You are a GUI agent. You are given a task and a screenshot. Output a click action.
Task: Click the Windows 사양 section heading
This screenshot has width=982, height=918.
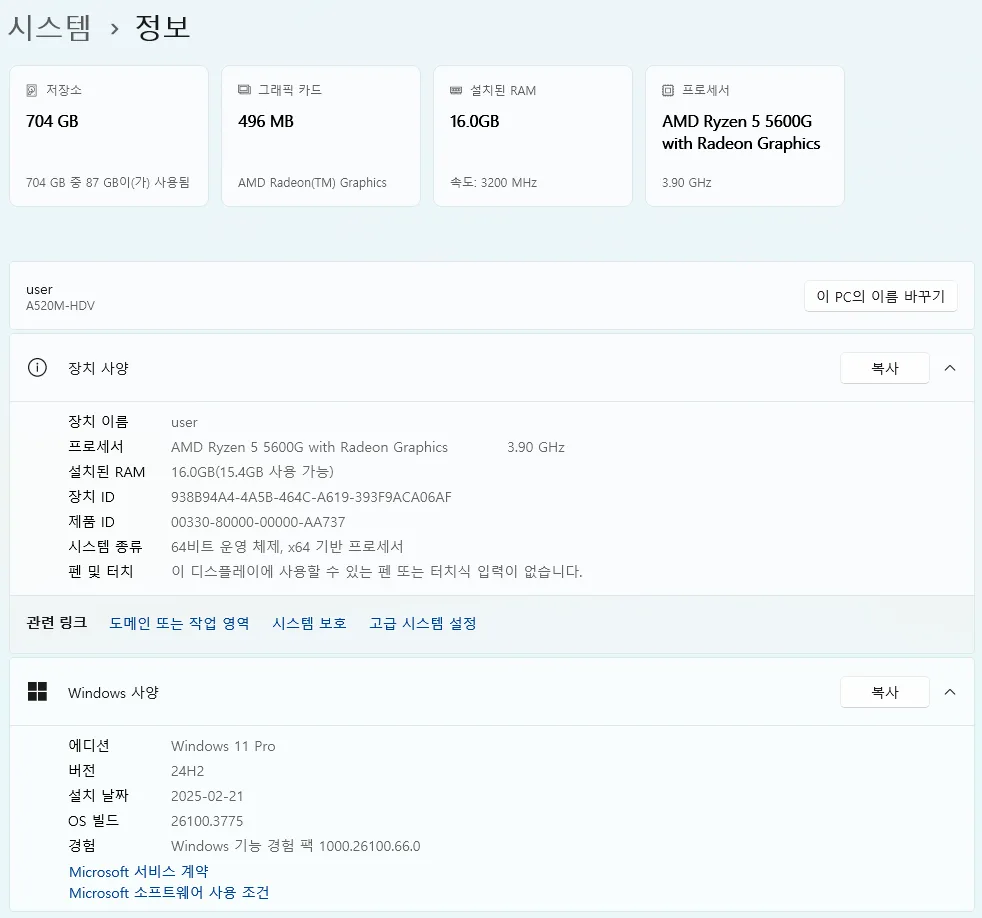point(113,693)
